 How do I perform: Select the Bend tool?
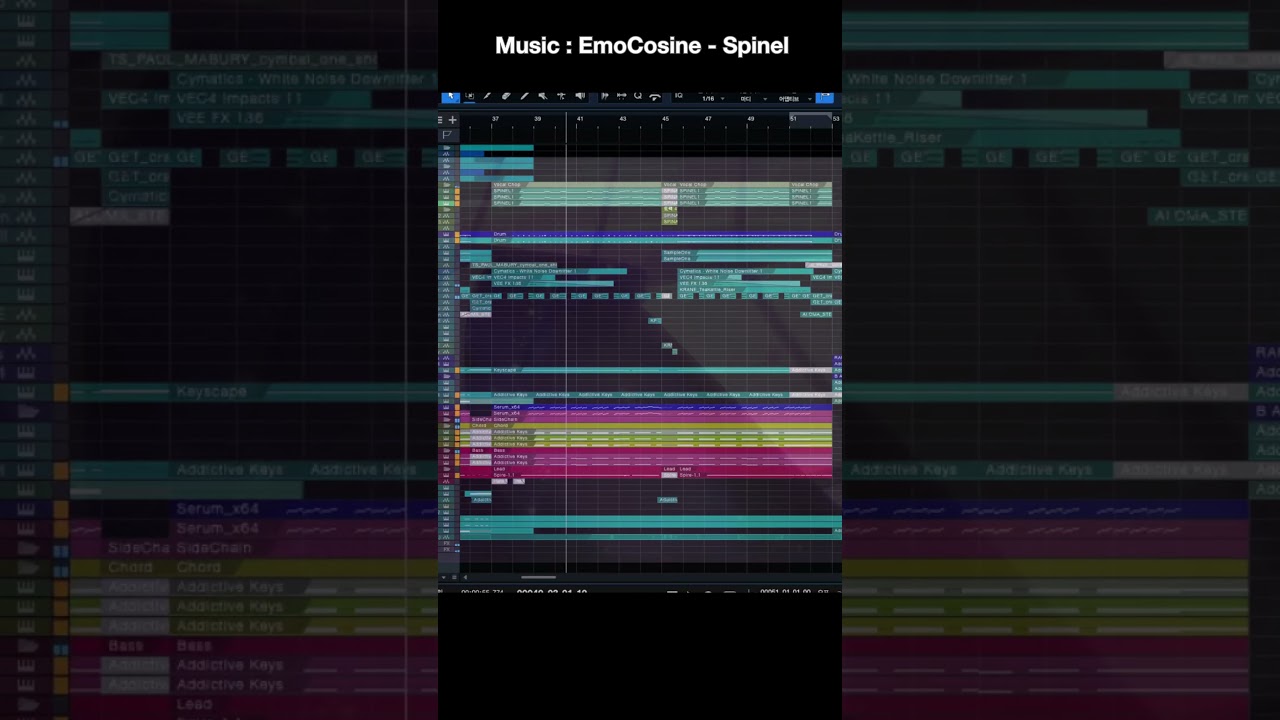pyautogui.click(x=561, y=97)
